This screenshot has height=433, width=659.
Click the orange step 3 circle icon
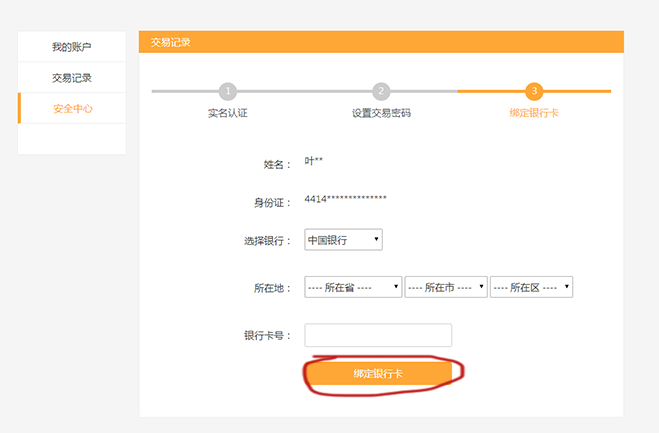534,91
